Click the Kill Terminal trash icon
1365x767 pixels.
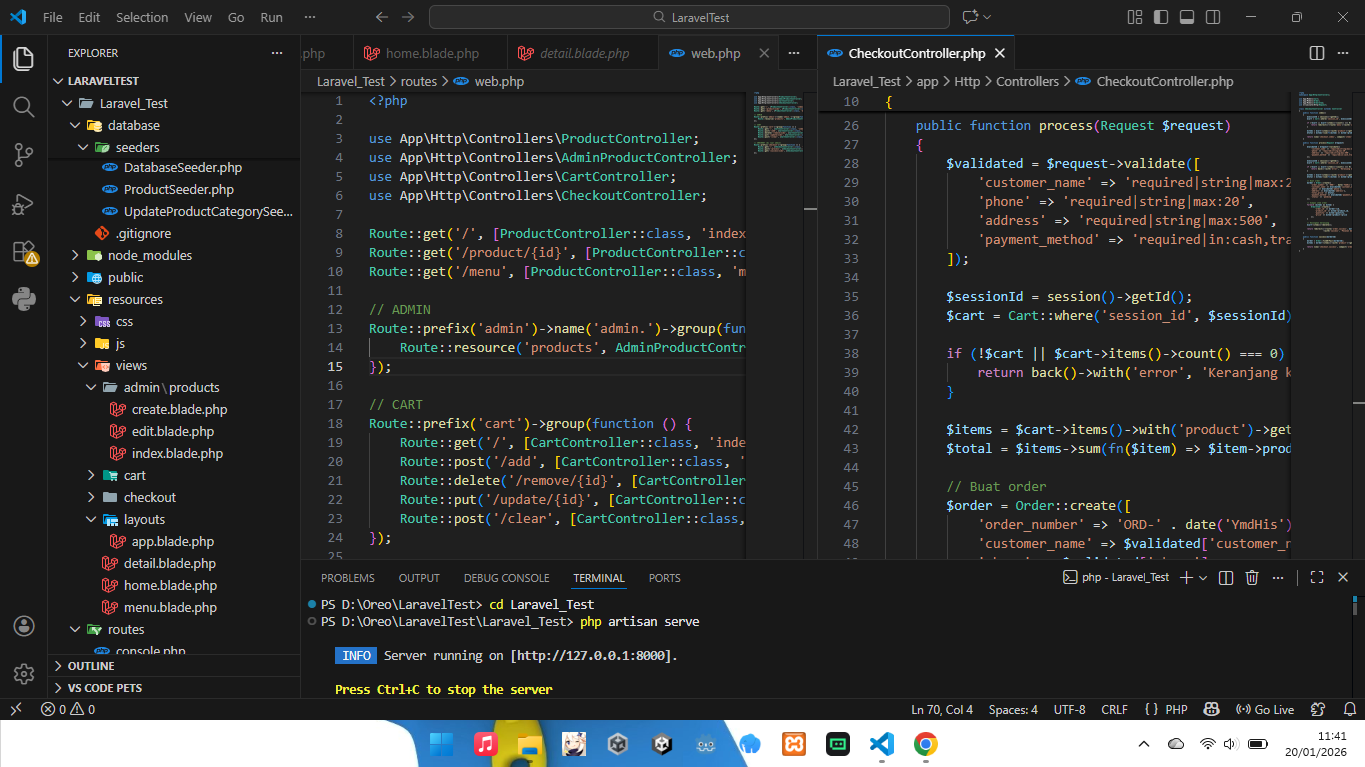1252,578
